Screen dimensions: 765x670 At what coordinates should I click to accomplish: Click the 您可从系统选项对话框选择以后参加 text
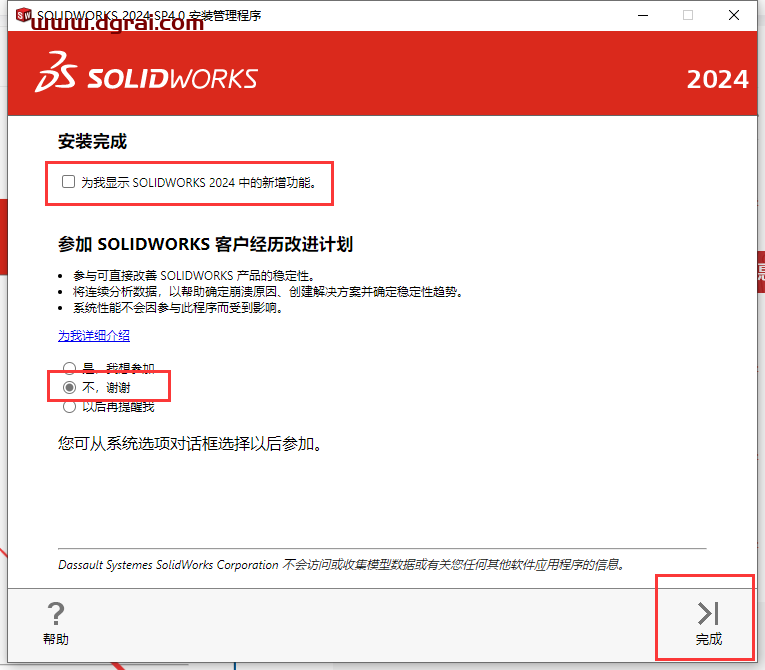coord(190,444)
